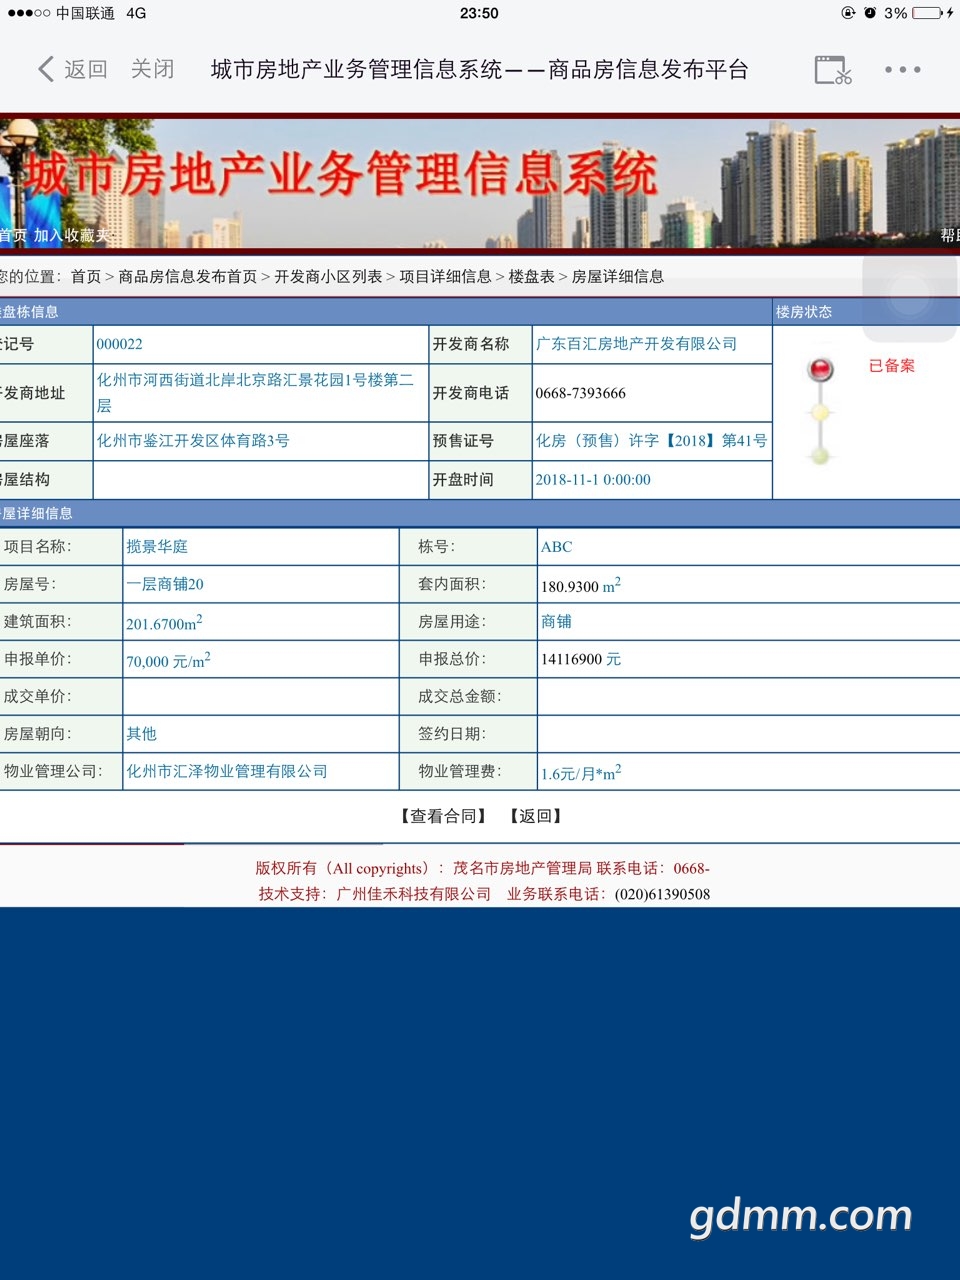Open the screenshot scissors icon
Viewport: 960px width, 1280px height.
pos(833,70)
